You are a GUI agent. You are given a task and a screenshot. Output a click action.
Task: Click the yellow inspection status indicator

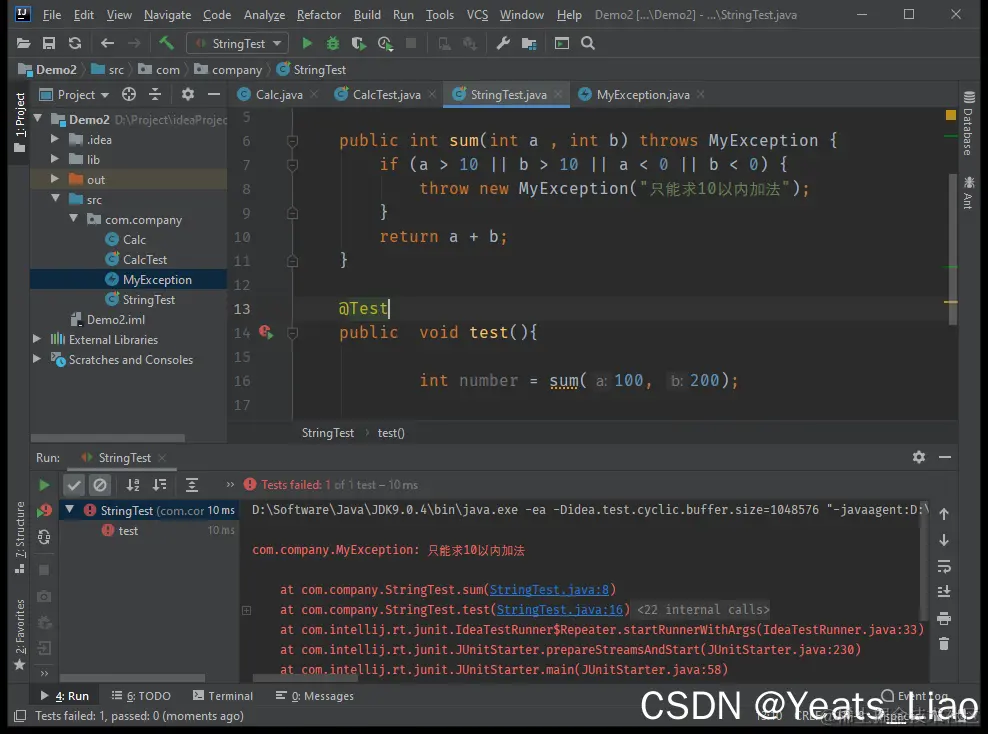(x=951, y=115)
